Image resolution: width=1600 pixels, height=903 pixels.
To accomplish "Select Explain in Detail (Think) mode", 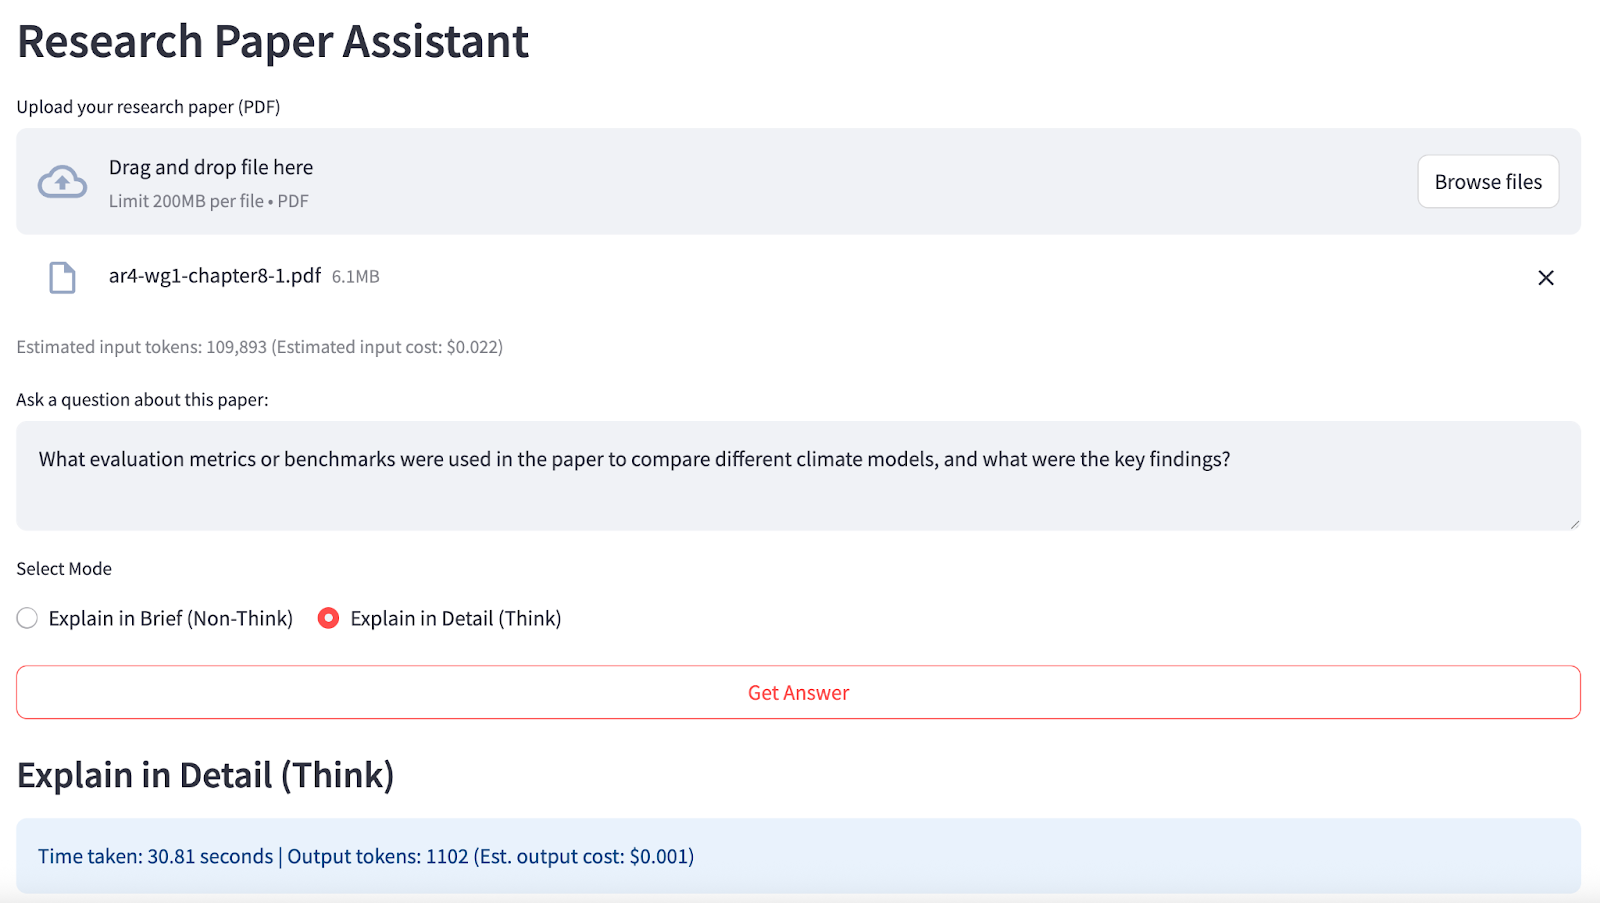I will pyautogui.click(x=328, y=618).
